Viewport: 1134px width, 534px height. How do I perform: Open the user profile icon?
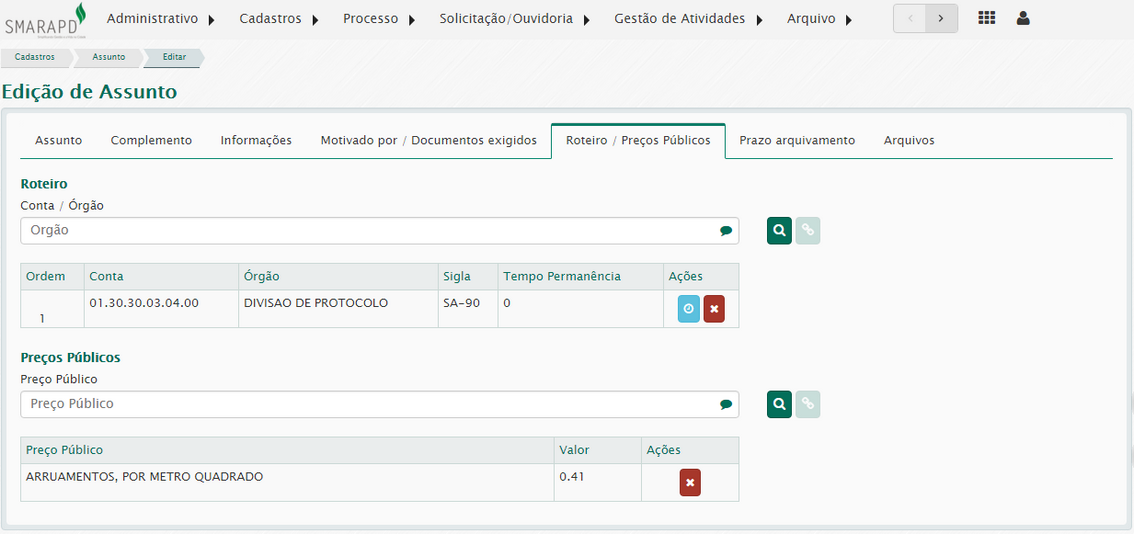pyautogui.click(x=1022, y=18)
